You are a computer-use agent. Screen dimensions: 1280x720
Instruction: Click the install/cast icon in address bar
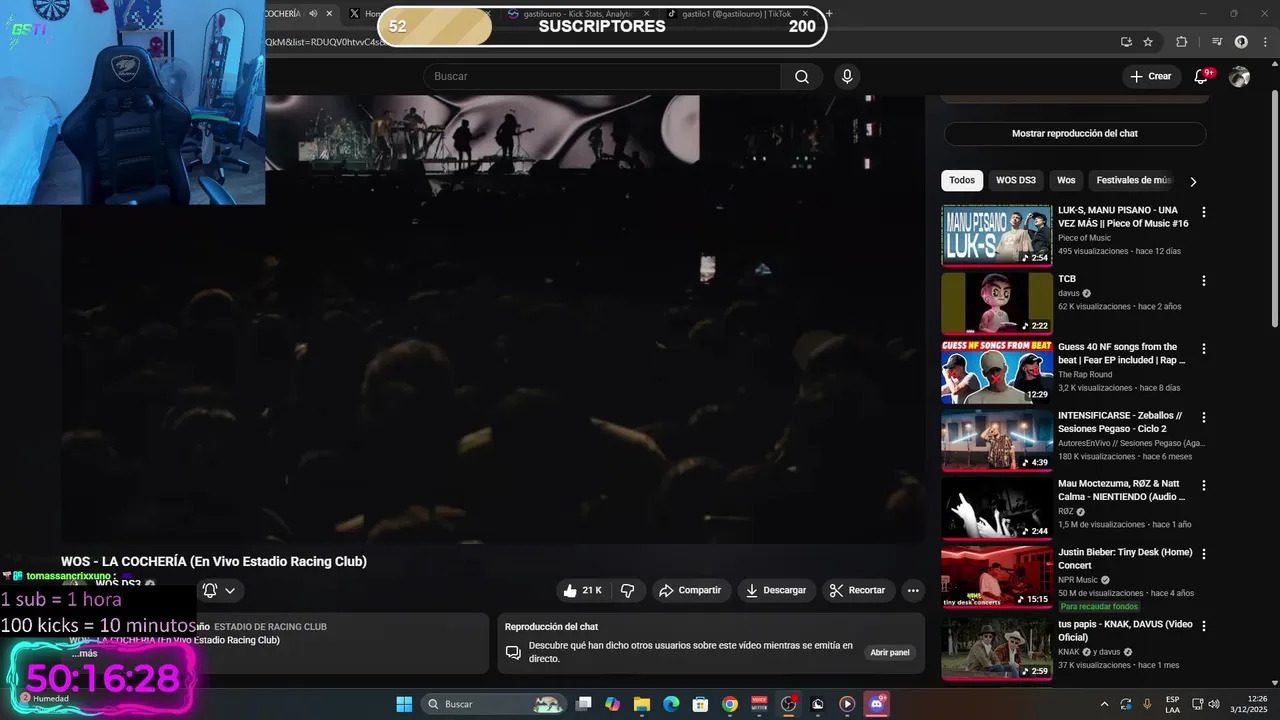pyautogui.click(x=1126, y=42)
